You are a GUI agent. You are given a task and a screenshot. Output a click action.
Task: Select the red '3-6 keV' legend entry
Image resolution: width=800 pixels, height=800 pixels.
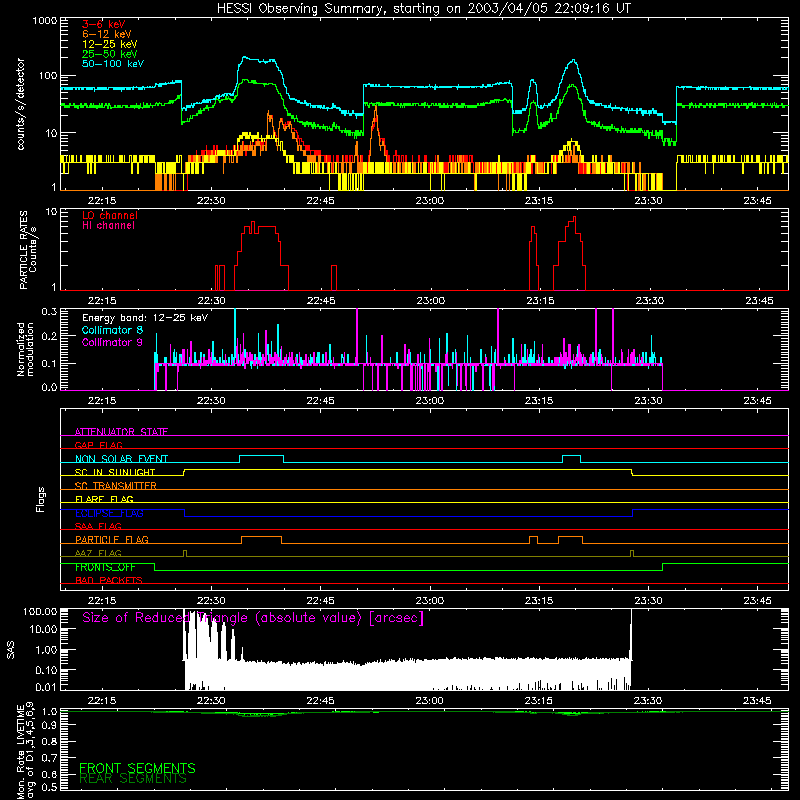104,24
